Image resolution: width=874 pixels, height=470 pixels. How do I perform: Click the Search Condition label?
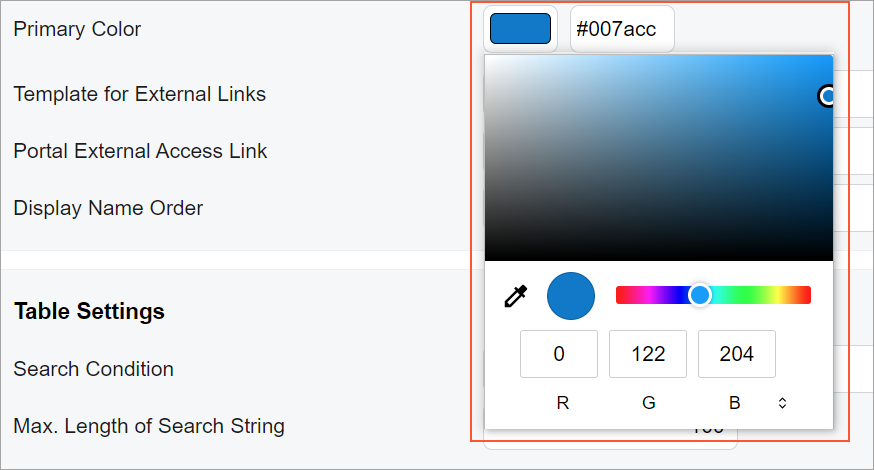(93, 369)
